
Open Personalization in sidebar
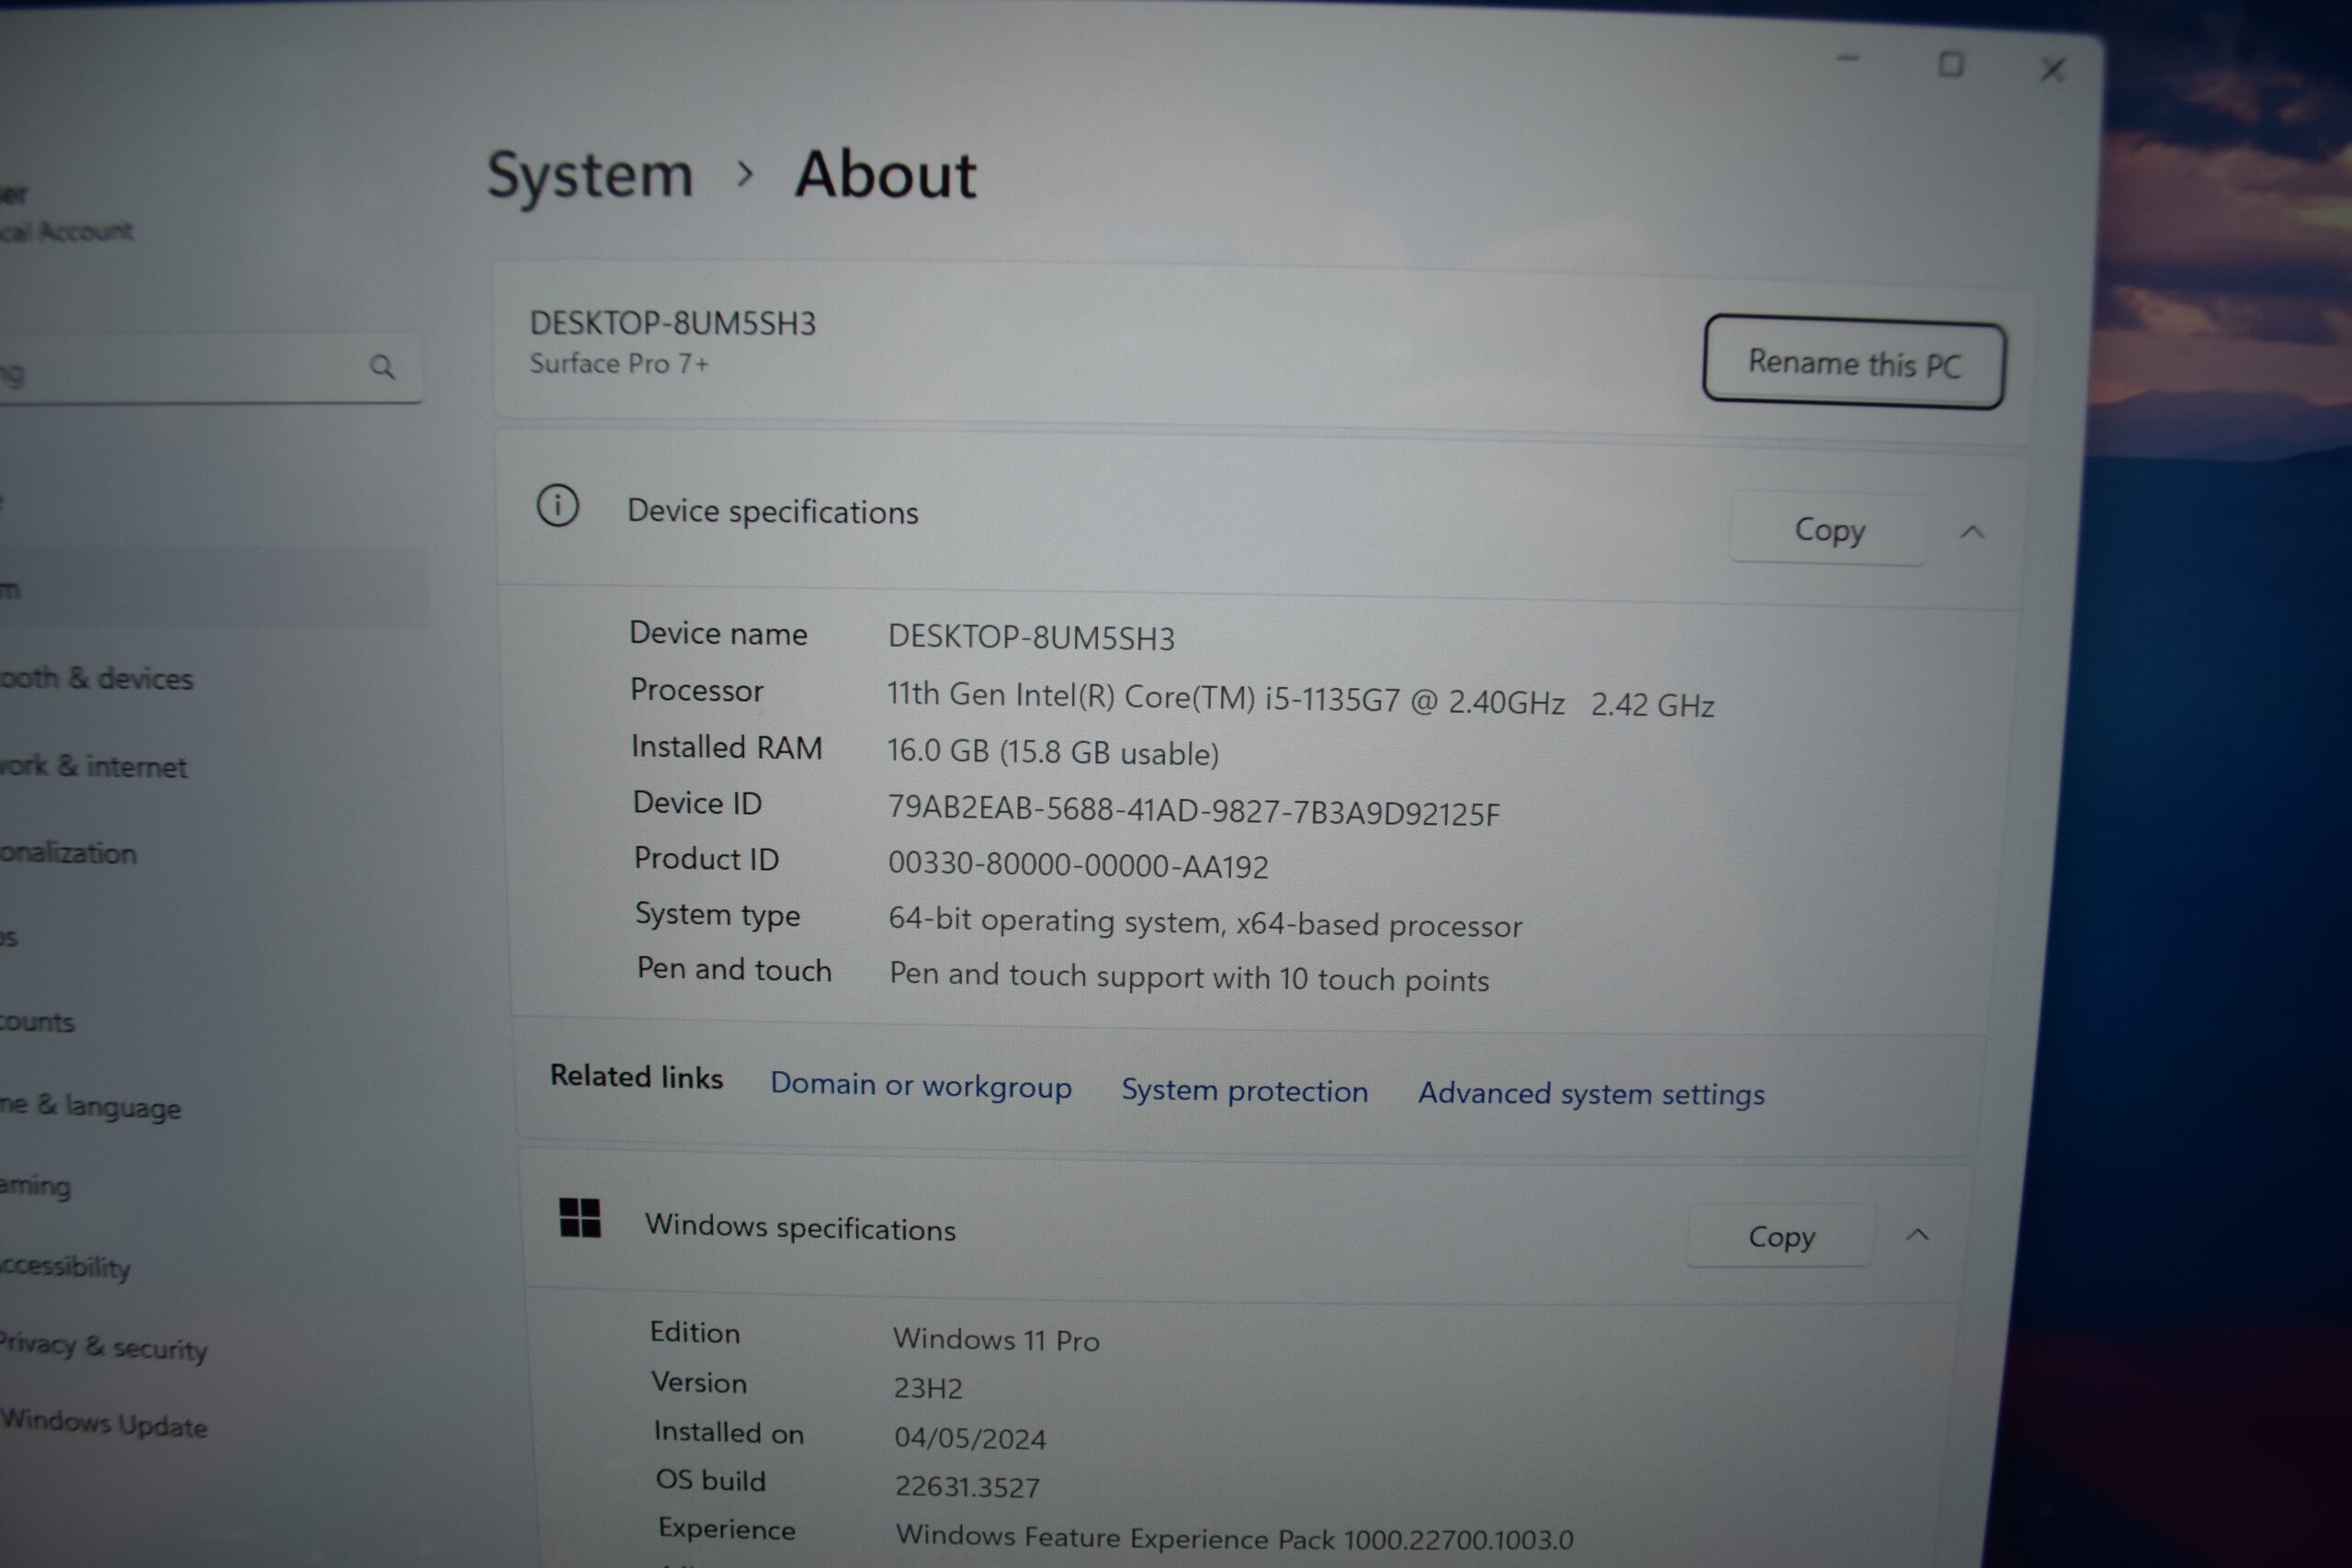(x=68, y=853)
